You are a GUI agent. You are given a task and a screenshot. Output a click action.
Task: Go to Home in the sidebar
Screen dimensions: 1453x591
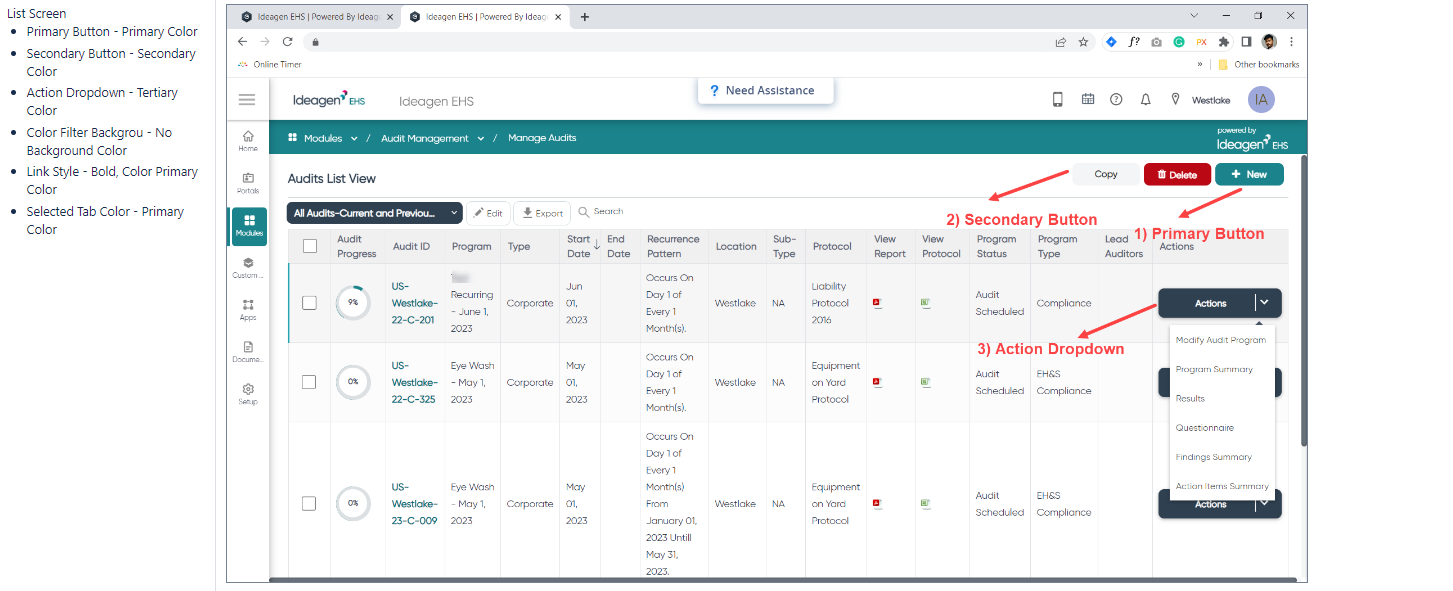248,140
